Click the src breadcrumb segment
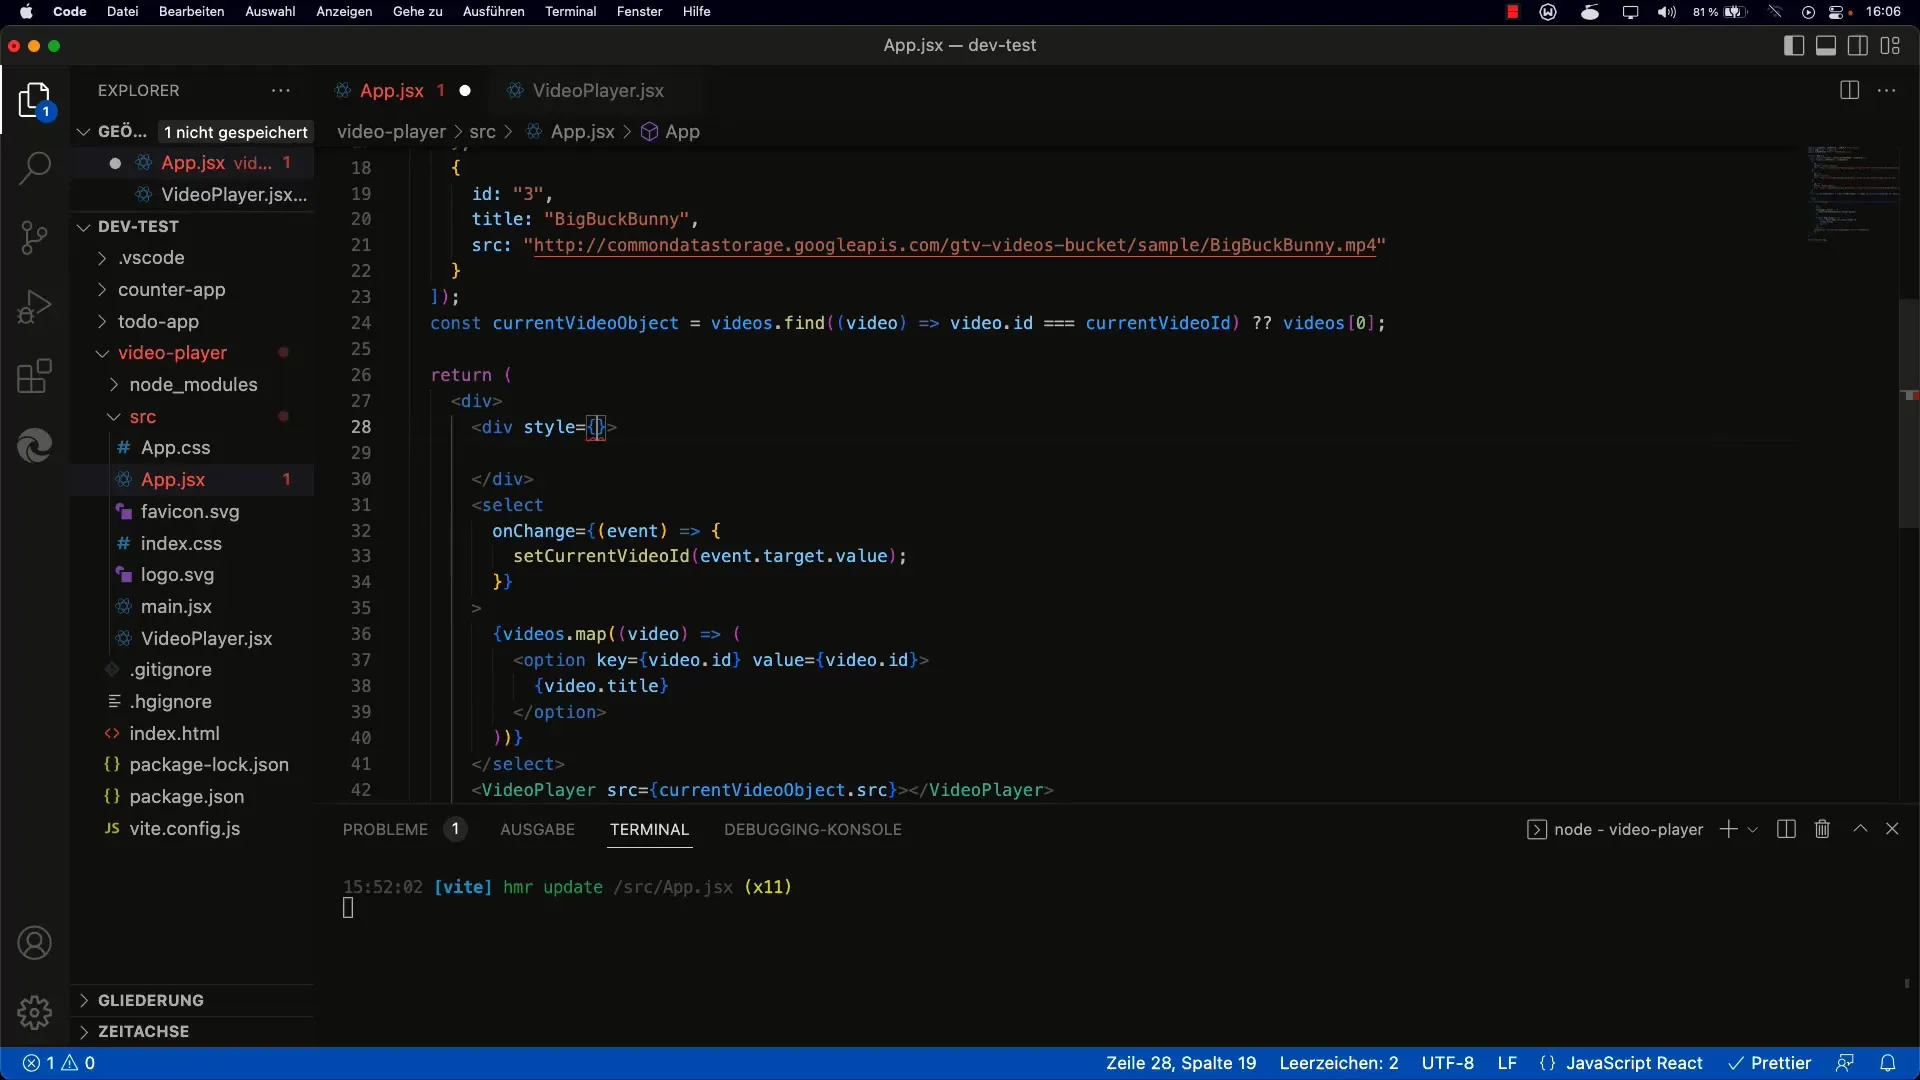Screen dimensions: 1920x1080 click(x=482, y=132)
